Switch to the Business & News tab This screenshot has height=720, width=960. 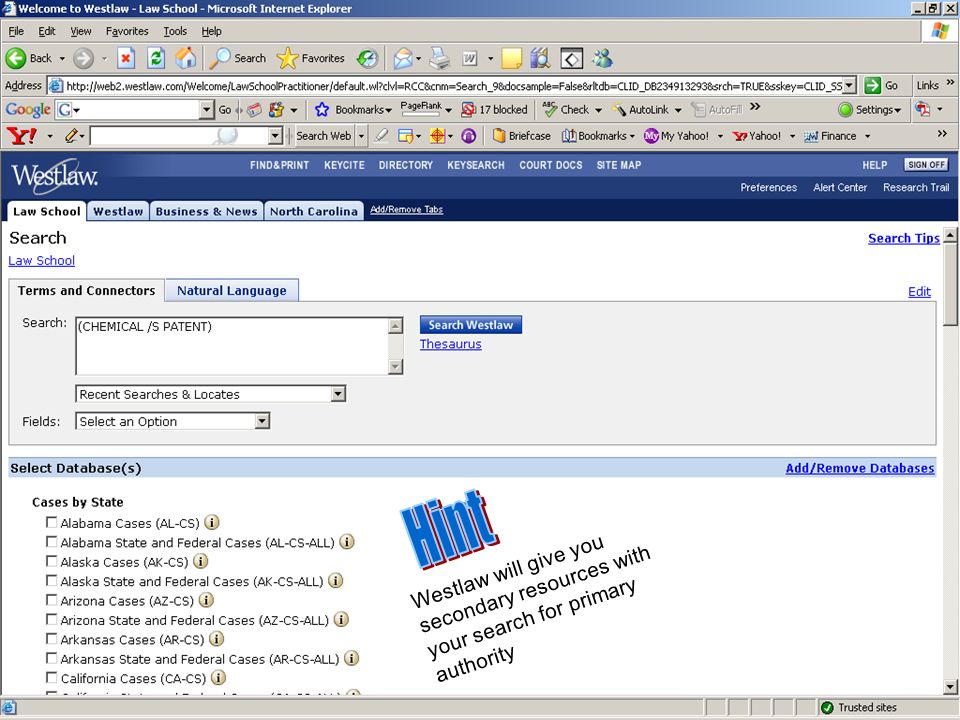point(206,211)
